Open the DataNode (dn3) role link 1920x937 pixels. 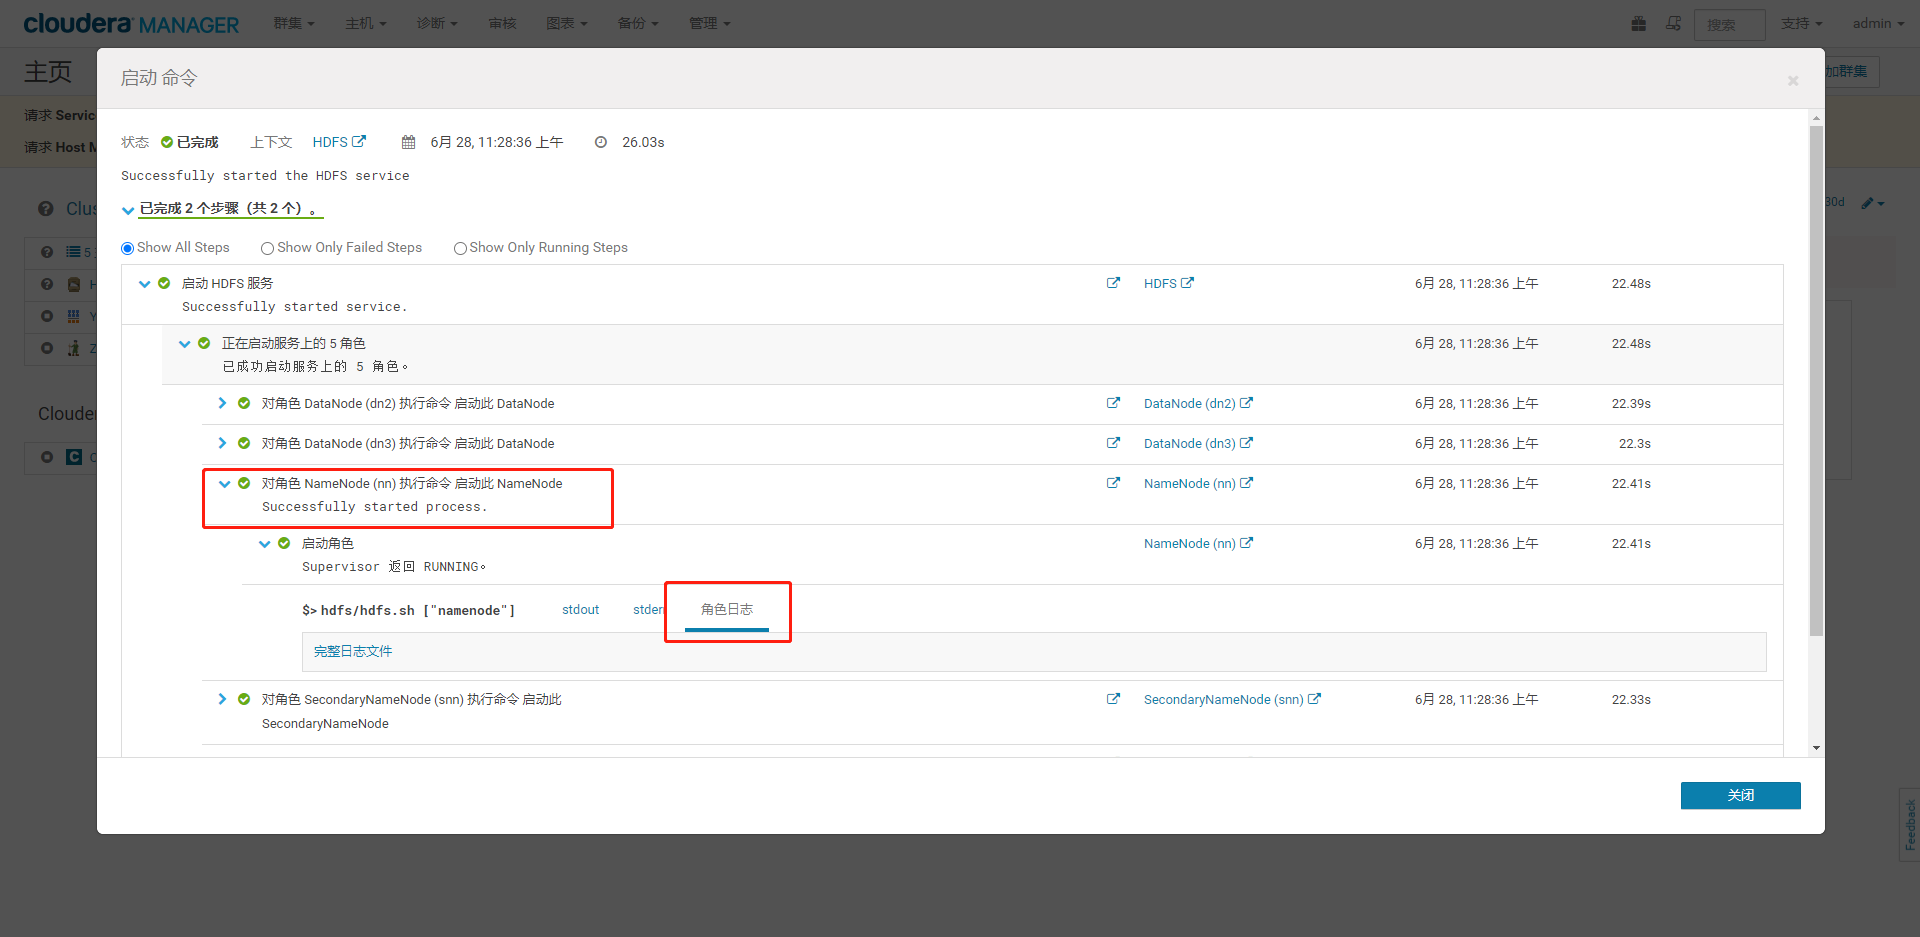coord(1198,443)
